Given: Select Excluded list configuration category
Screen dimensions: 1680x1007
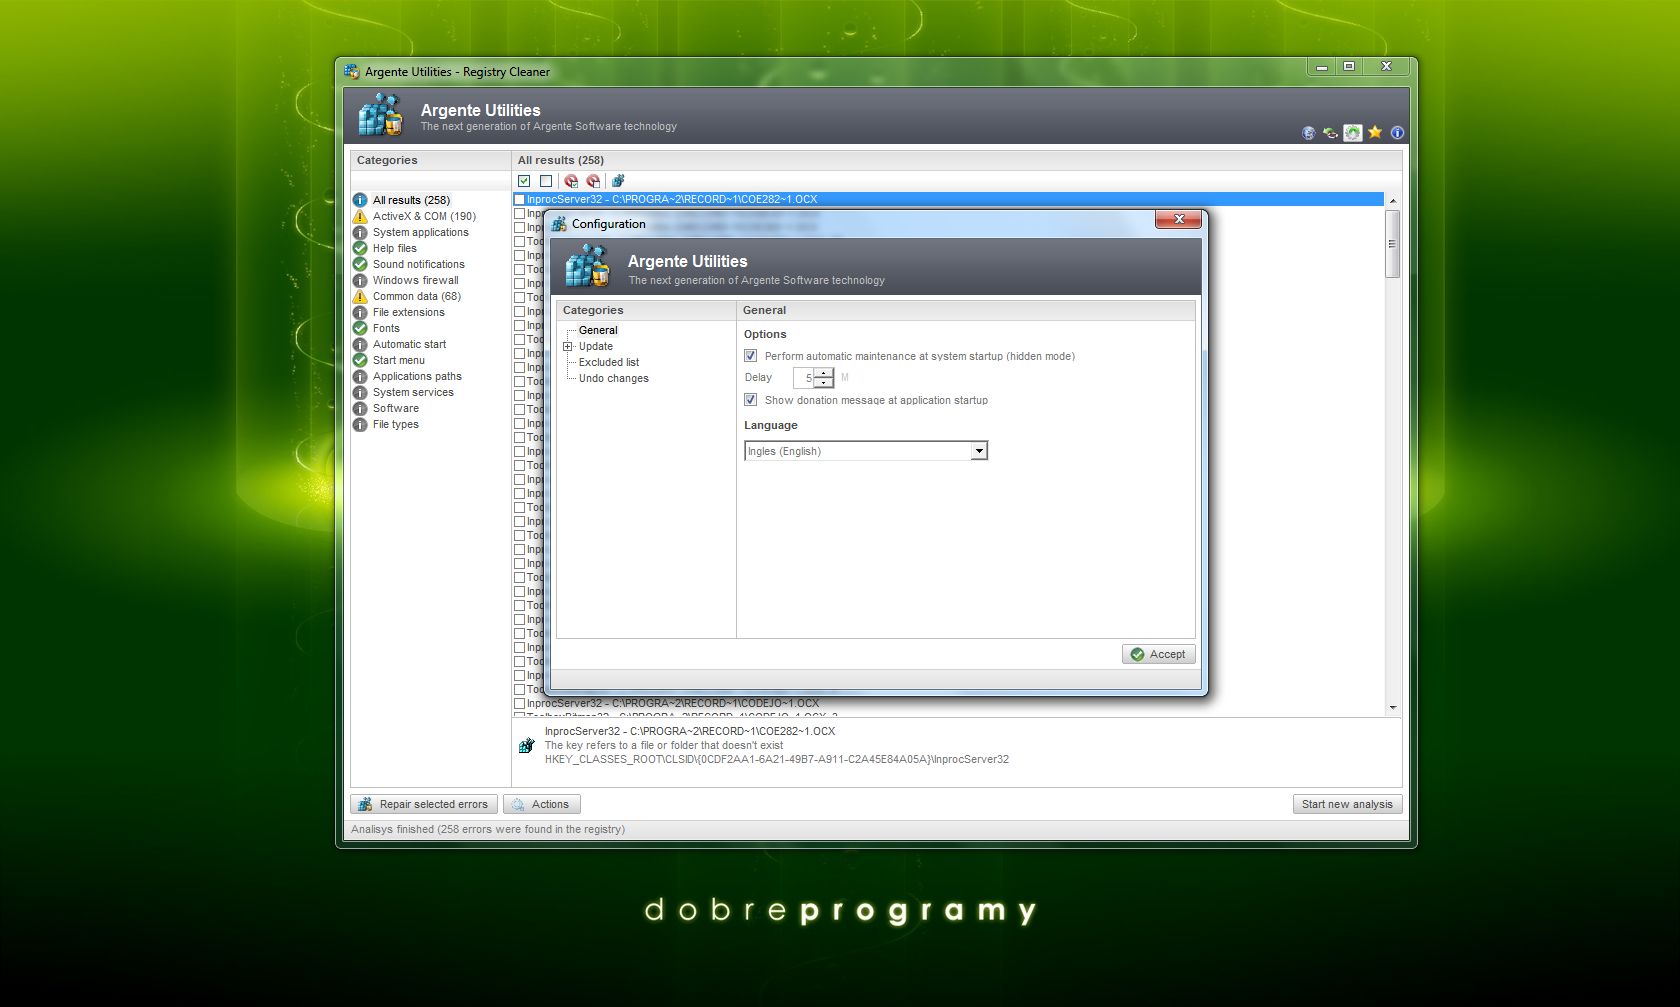Looking at the screenshot, I should (x=609, y=362).
